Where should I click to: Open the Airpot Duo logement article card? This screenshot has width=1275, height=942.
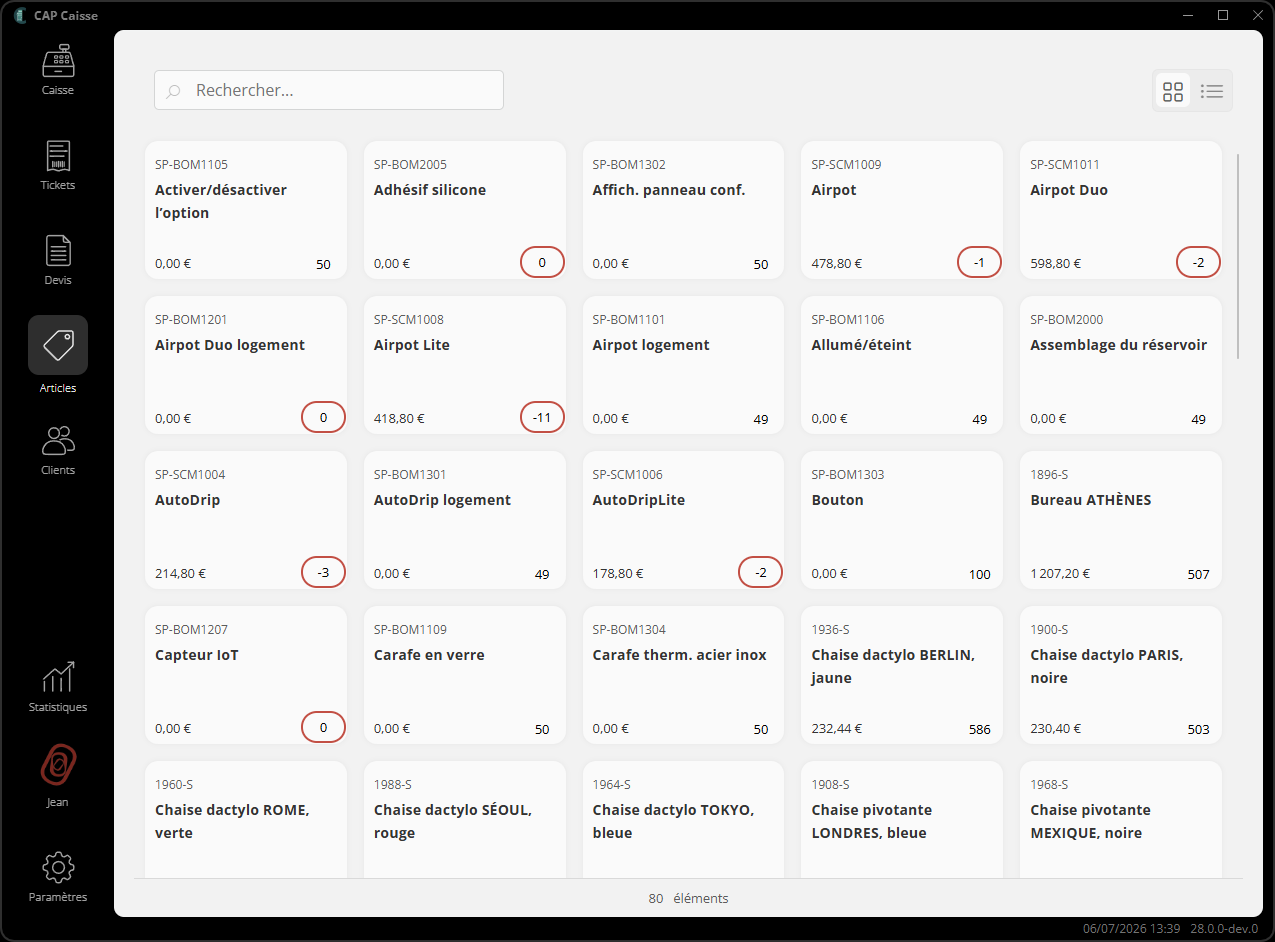coord(246,365)
